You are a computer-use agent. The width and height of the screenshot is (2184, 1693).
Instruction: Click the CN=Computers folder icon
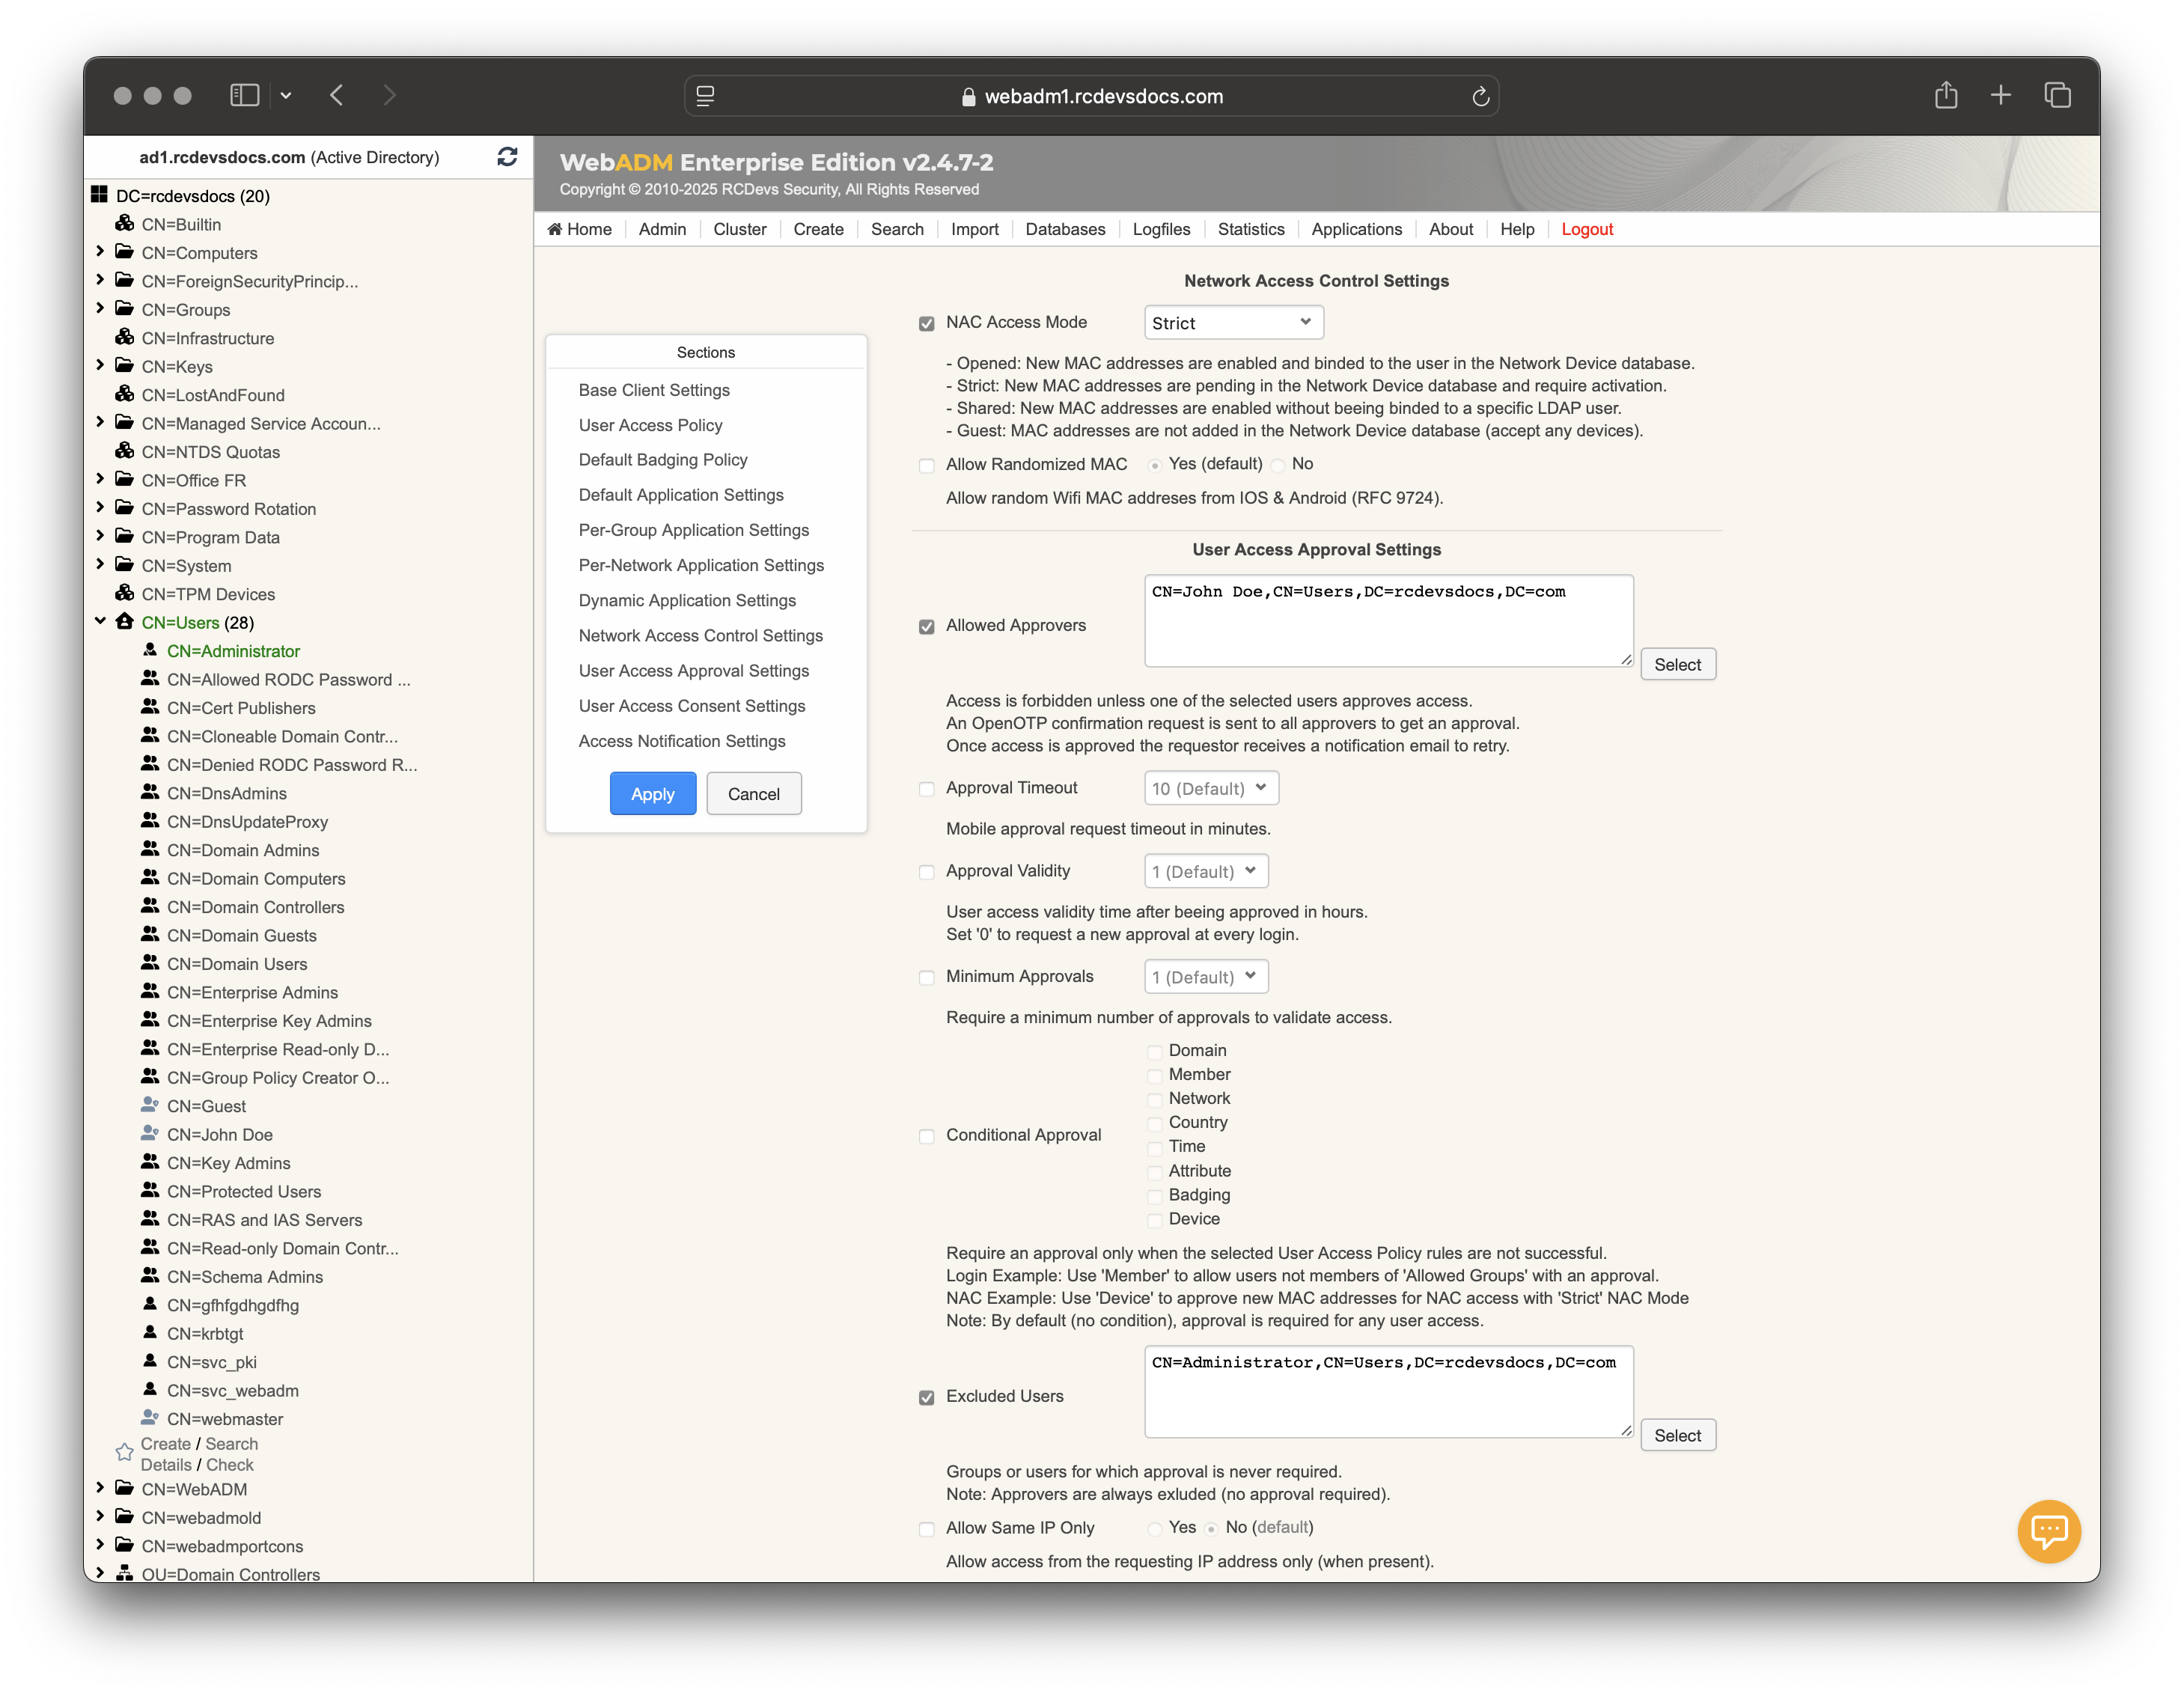(x=124, y=252)
